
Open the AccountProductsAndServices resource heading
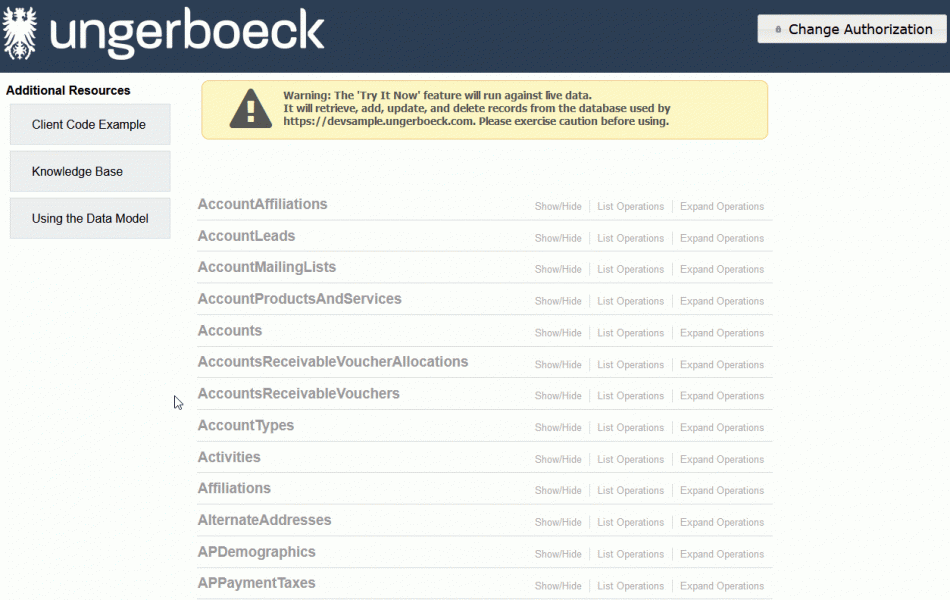click(x=299, y=299)
